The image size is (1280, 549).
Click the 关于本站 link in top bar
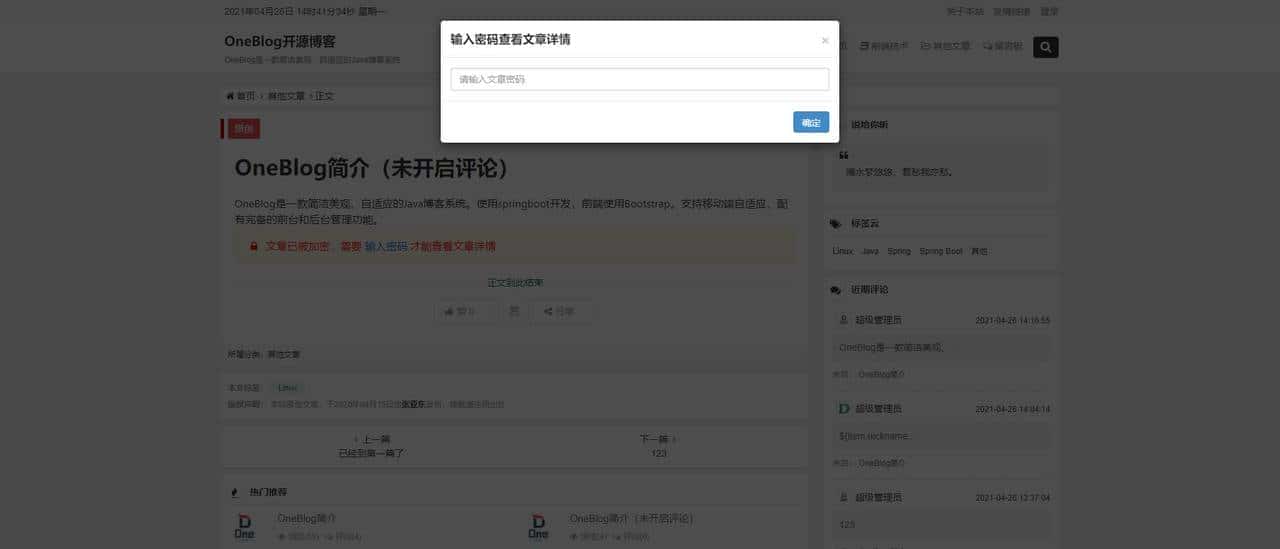[x=965, y=12]
